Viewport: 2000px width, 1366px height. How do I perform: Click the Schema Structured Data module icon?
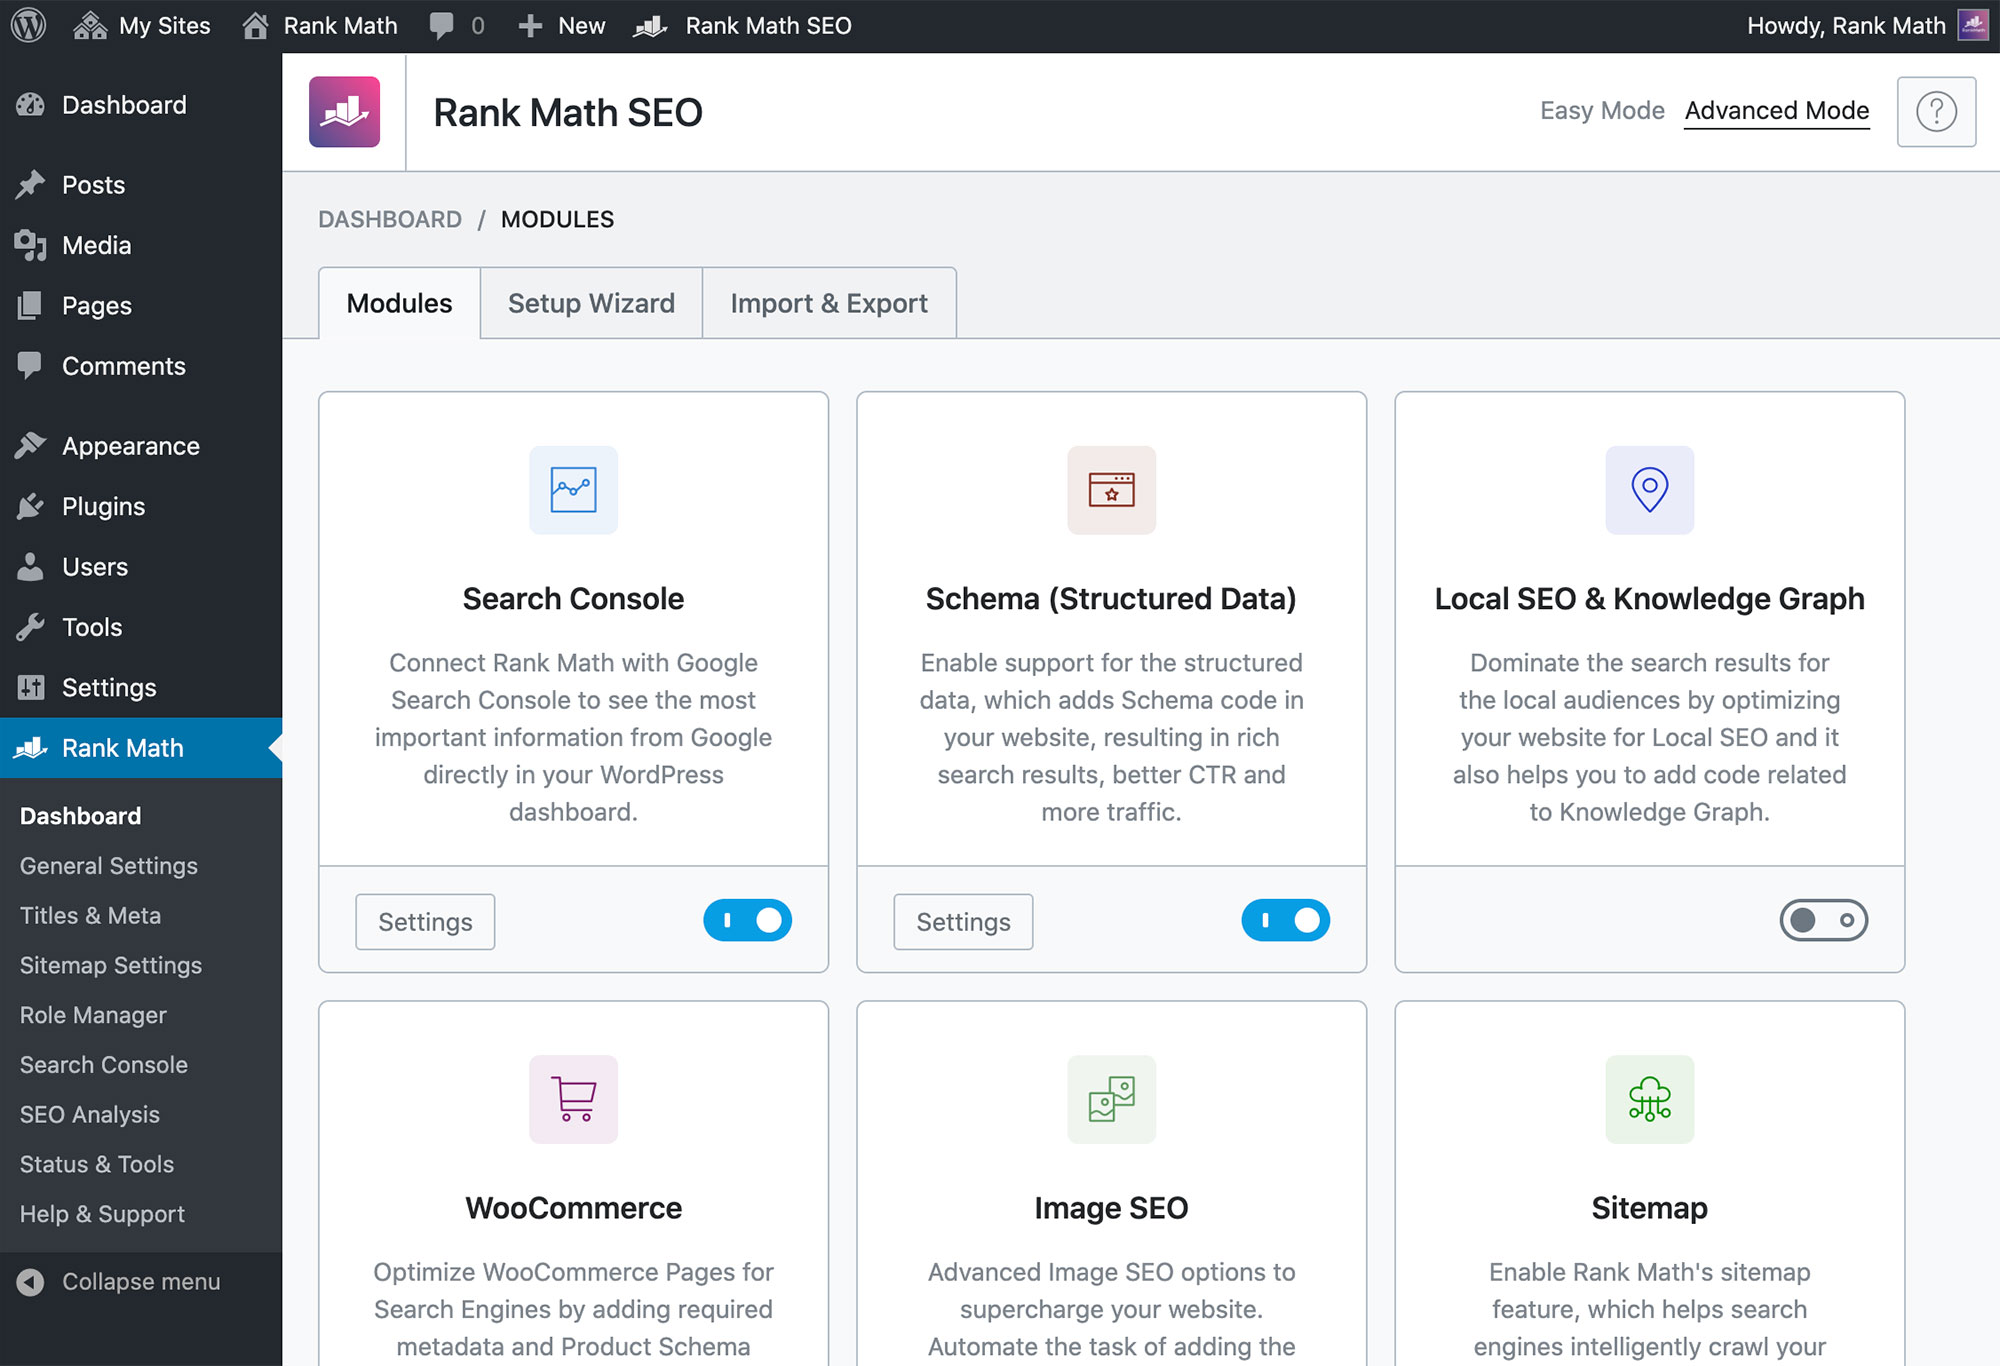point(1111,489)
